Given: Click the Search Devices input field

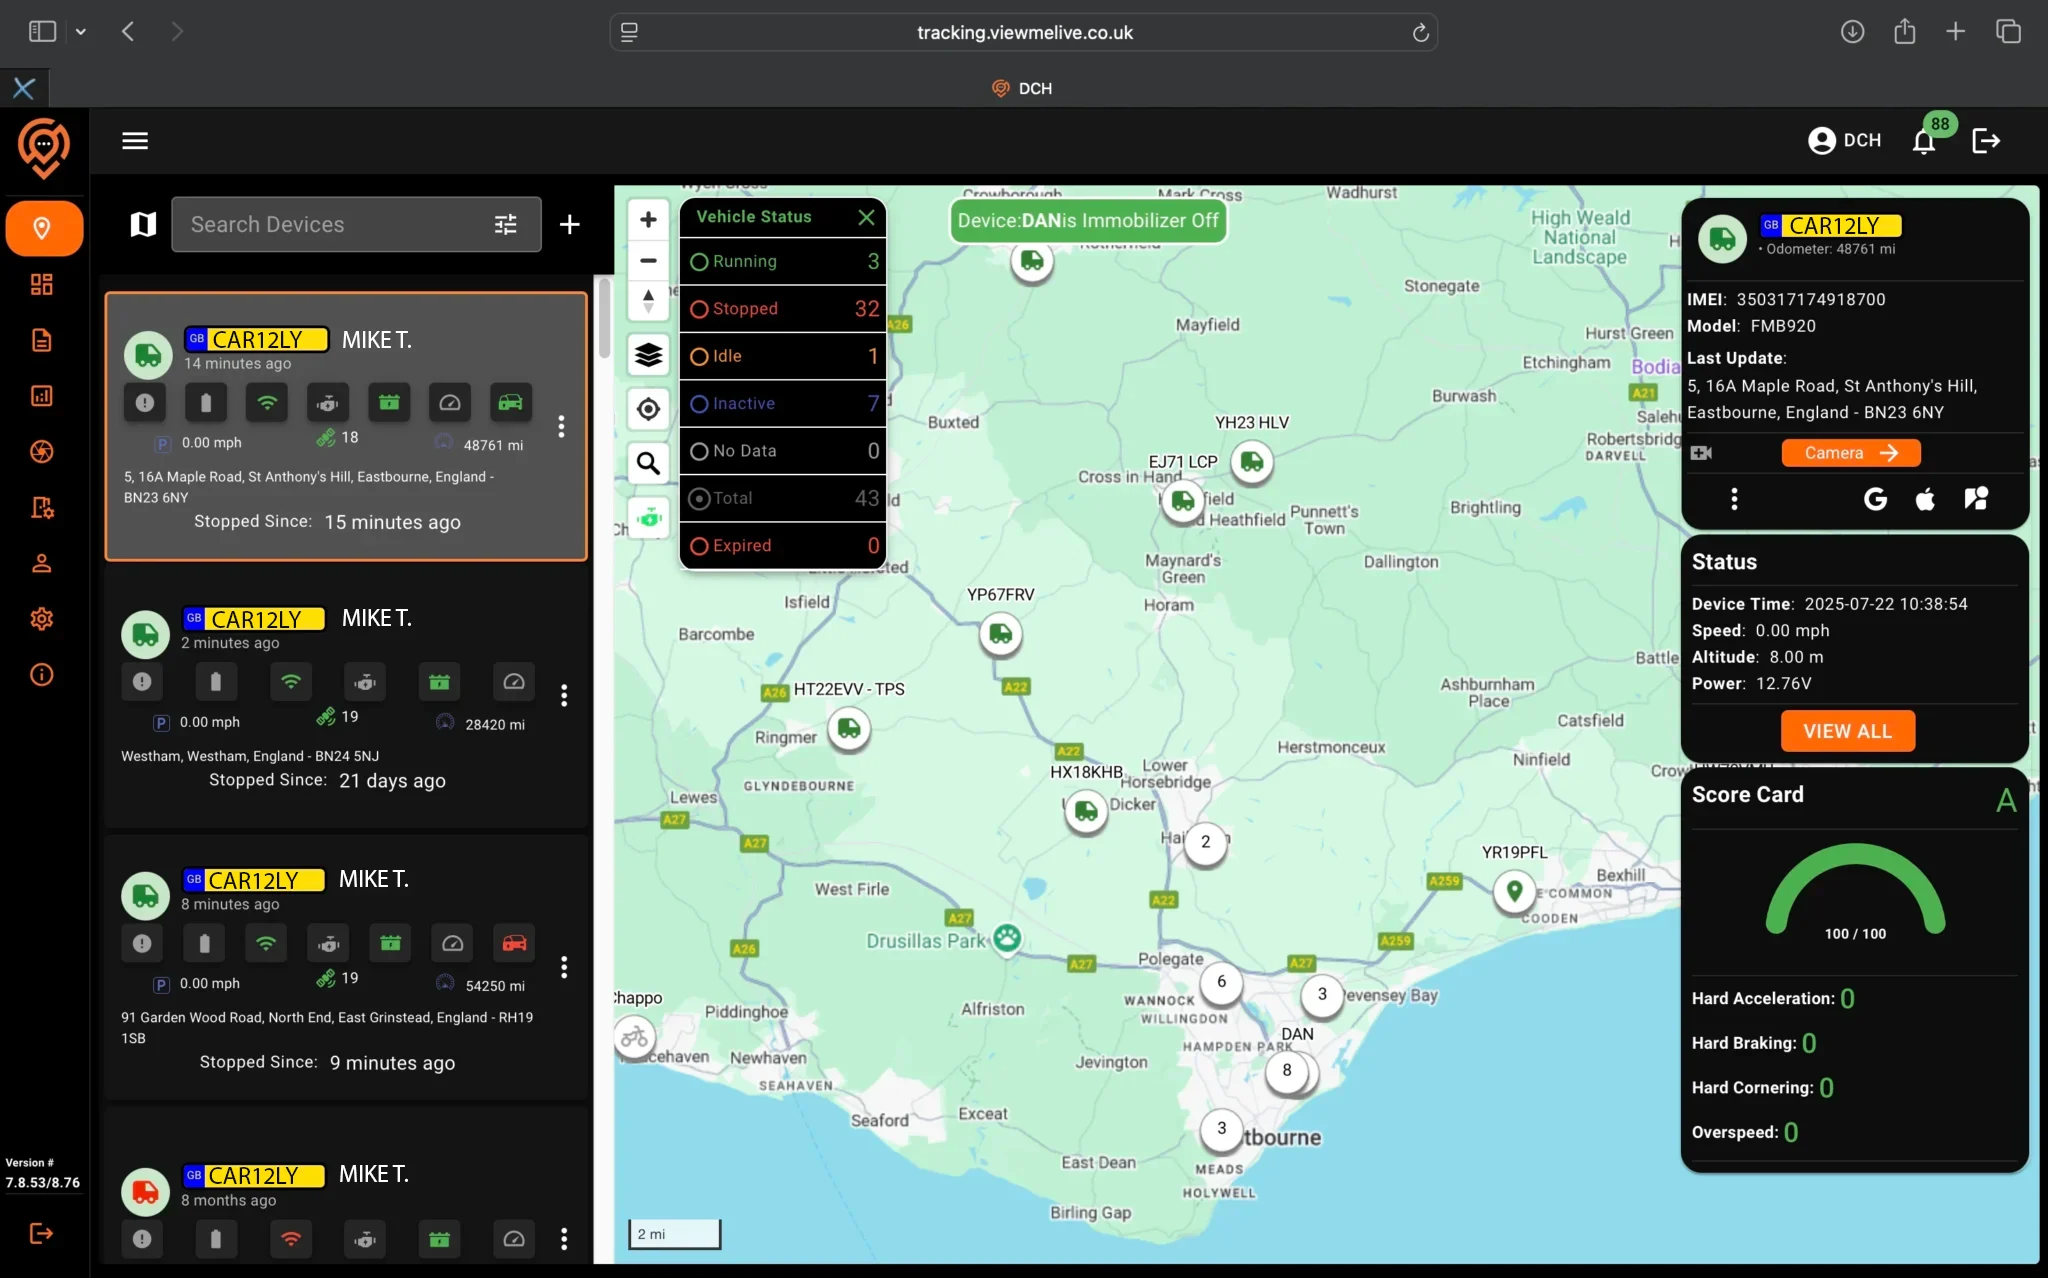Looking at the screenshot, I should (330, 225).
